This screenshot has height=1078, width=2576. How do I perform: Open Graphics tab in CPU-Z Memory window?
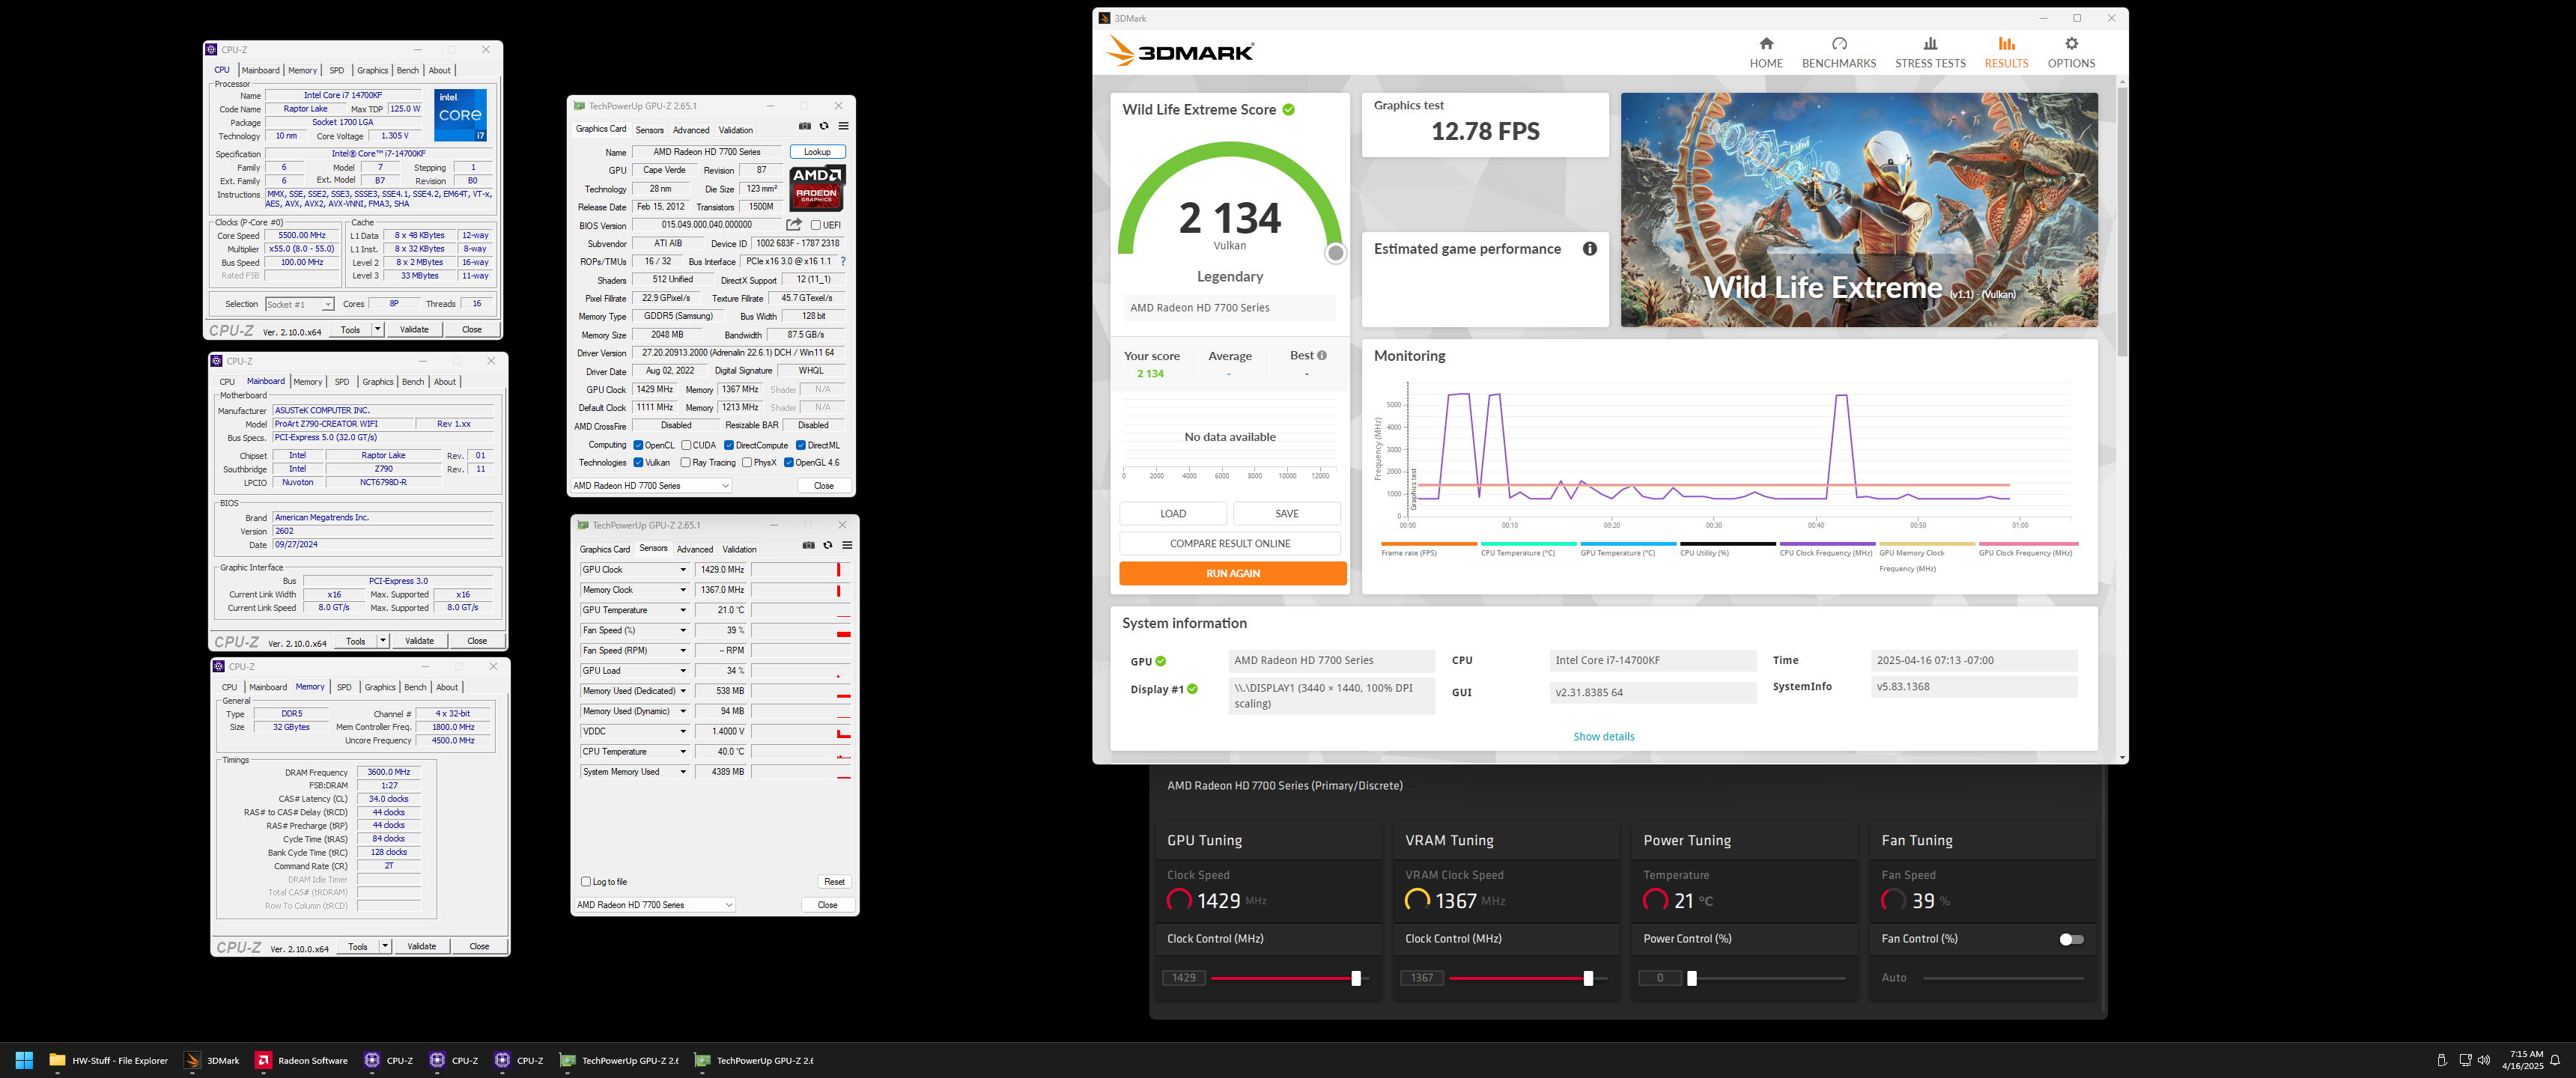(380, 687)
